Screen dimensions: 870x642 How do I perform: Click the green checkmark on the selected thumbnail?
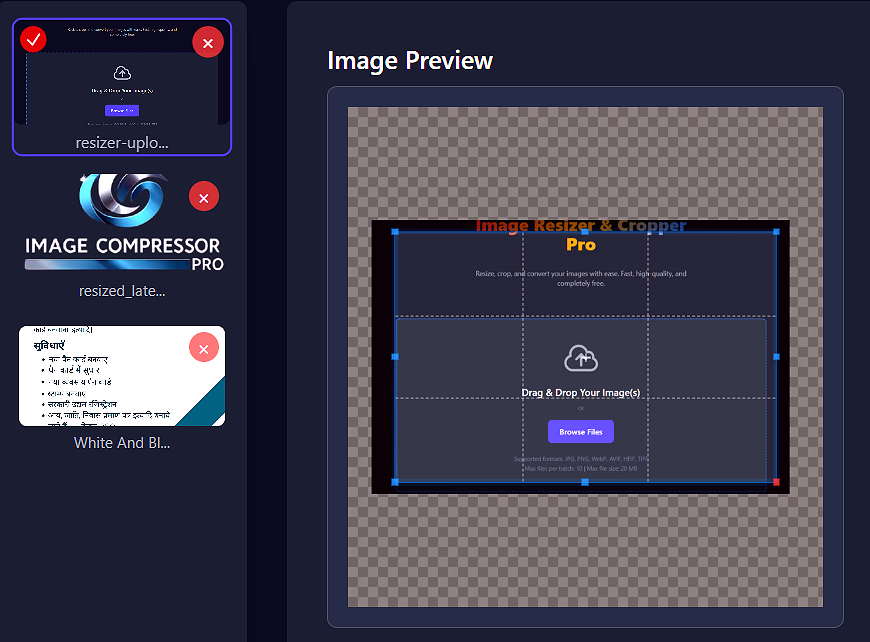(x=32, y=39)
